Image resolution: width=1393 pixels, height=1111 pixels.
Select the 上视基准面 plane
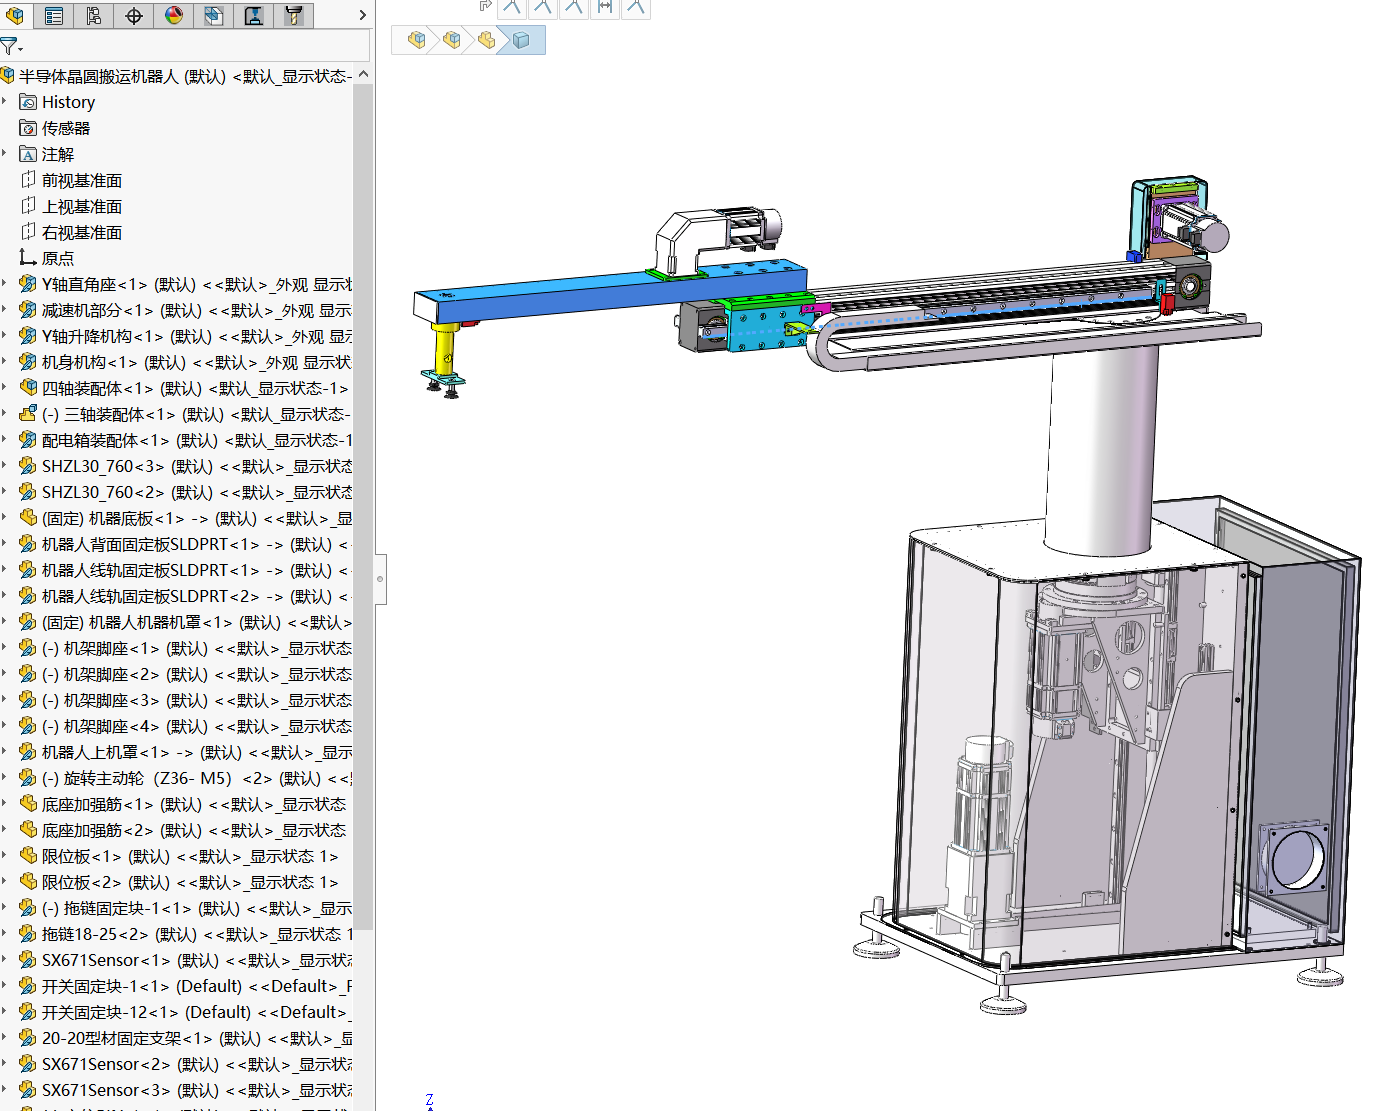tap(82, 206)
